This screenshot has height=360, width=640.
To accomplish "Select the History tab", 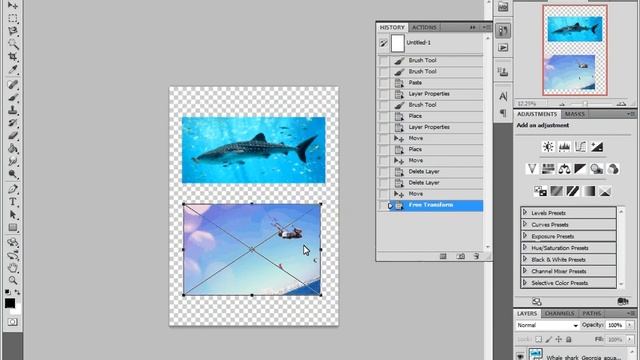I will pos(392,27).
